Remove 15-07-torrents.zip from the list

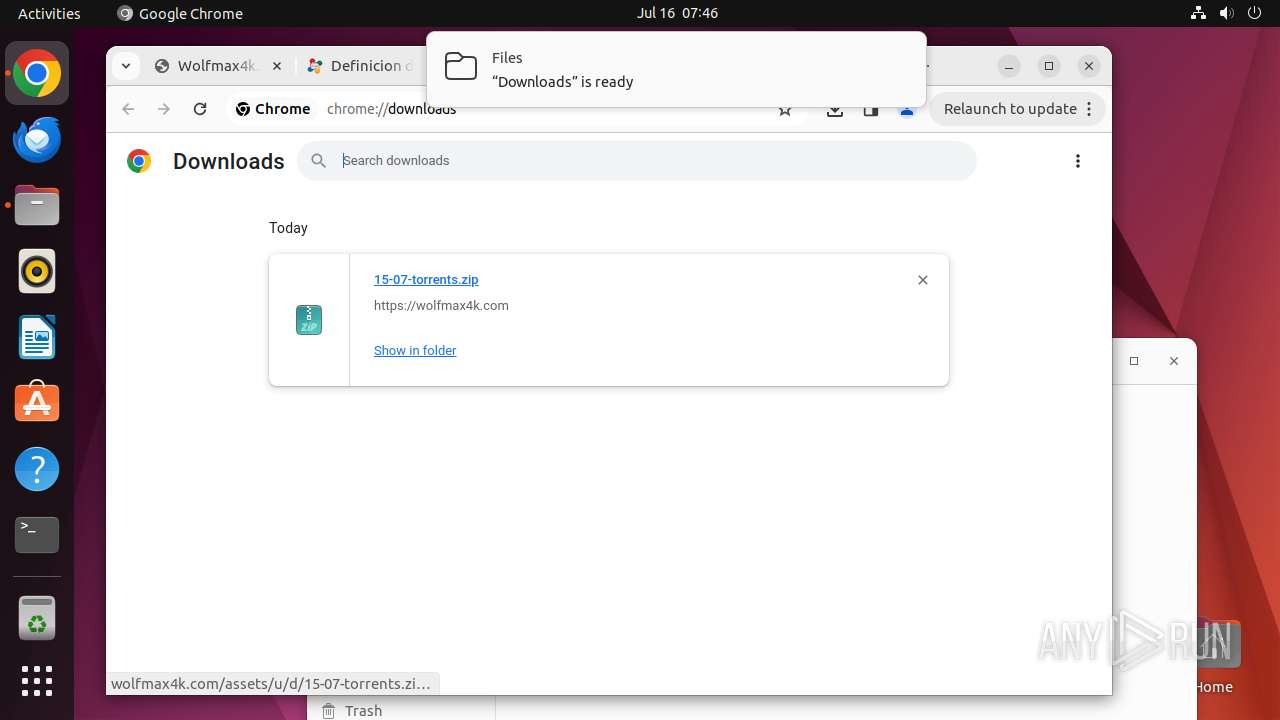(x=923, y=280)
